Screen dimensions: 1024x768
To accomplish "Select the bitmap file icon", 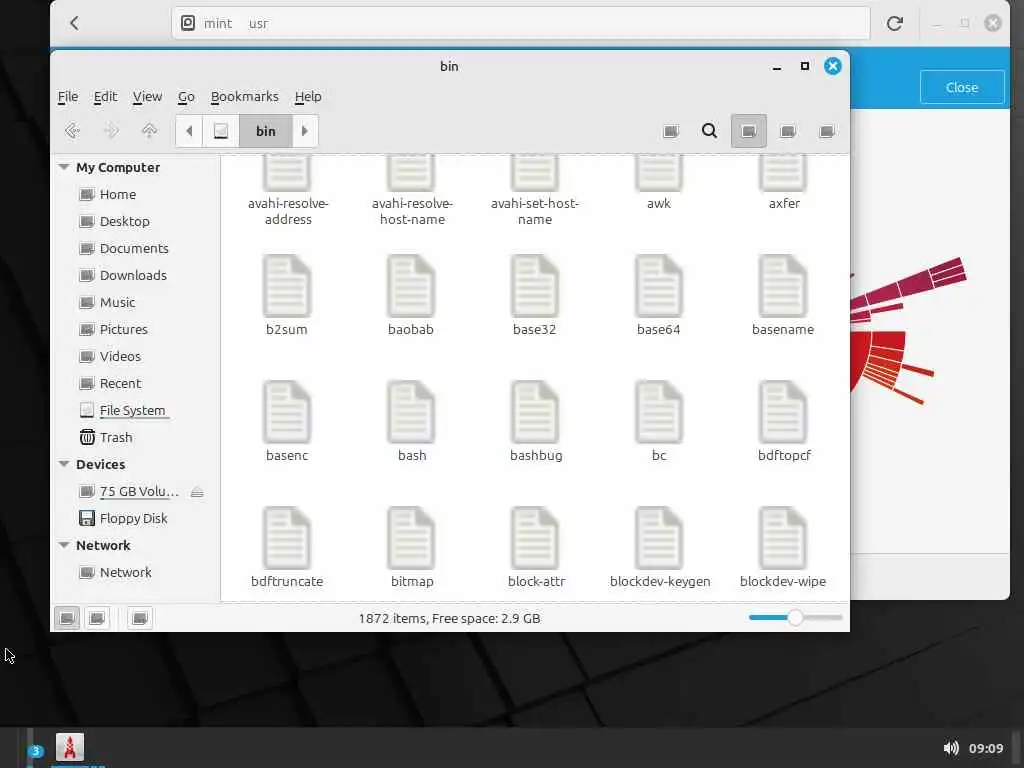I will click(411, 538).
